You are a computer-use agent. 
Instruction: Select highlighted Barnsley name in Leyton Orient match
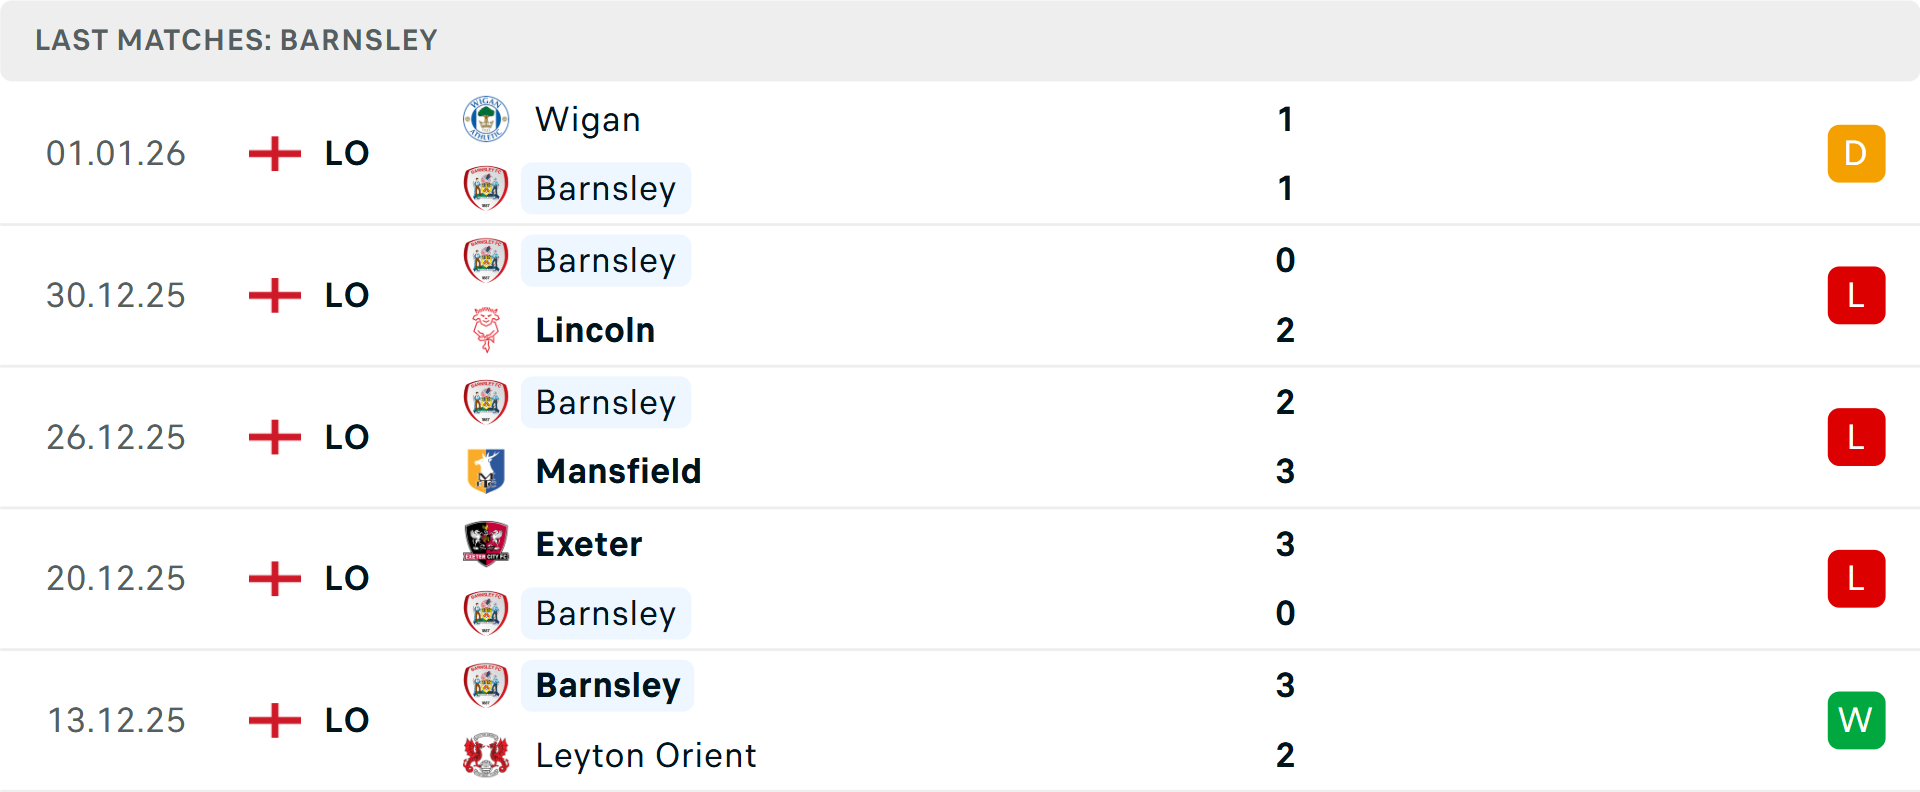click(x=607, y=686)
